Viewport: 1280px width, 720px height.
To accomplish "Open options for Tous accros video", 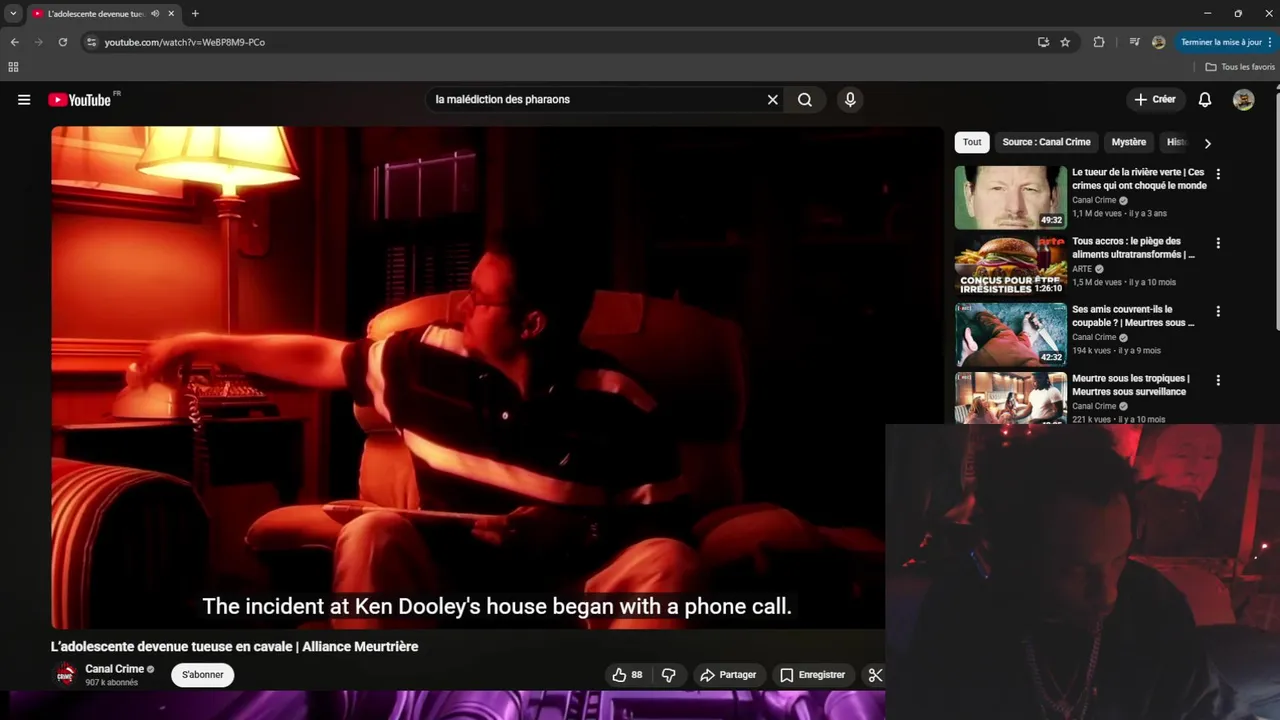I will click(x=1218, y=243).
